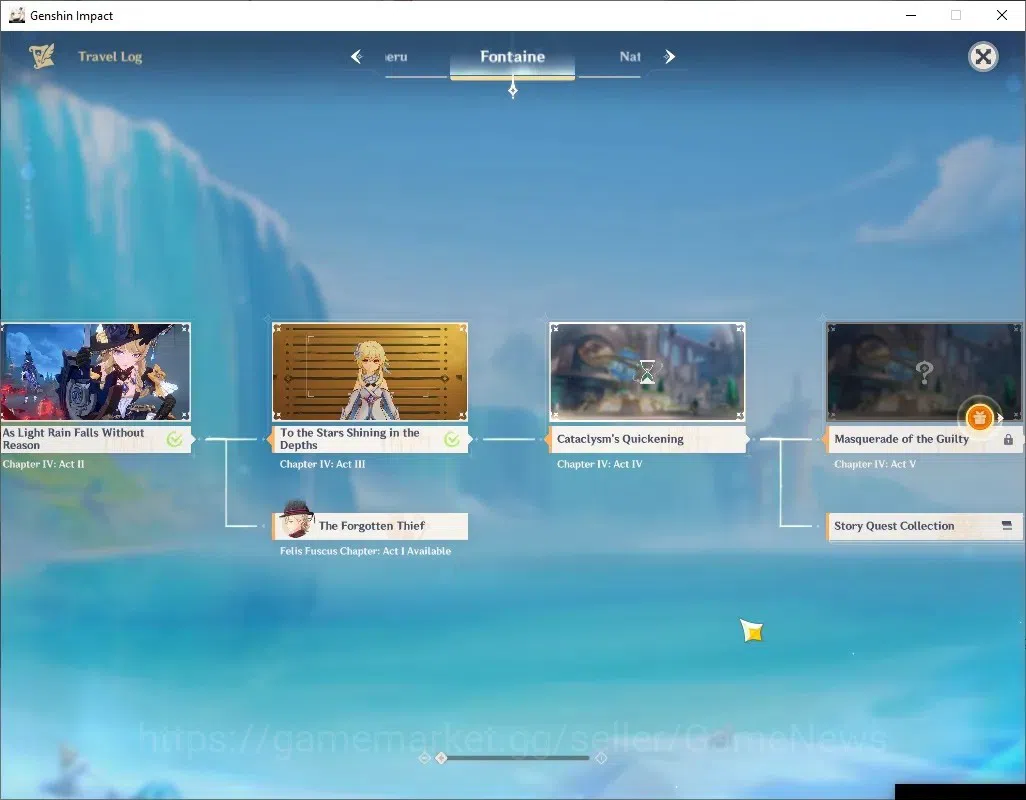Switch to the Natlan tab on right
This screenshot has width=1026, height=800.
(x=629, y=56)
